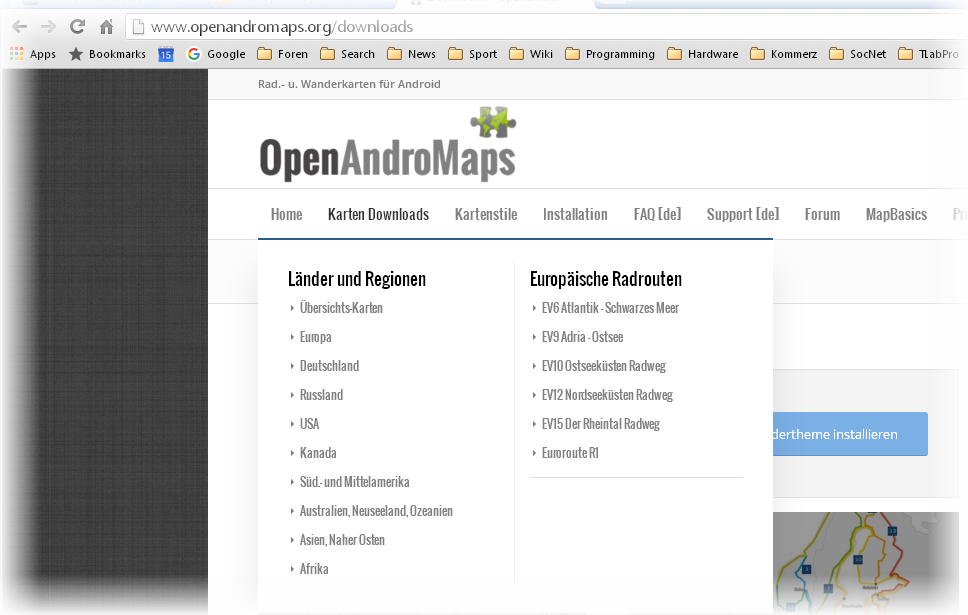Open Bookmarks star in bookmarks bar
968x615 pixels.
pyautogui.click(x=107, y=54)
